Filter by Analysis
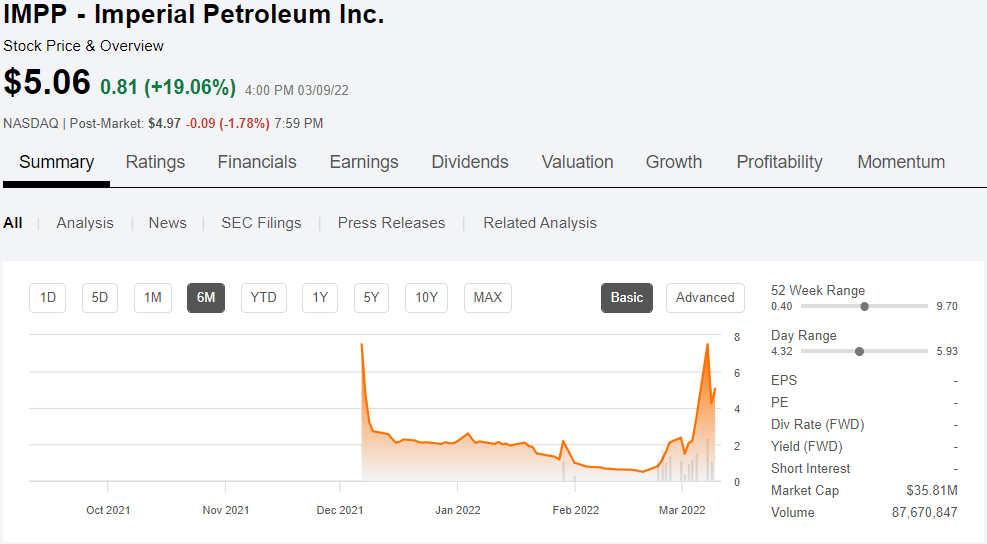Screen dimensions: 987x544 coord(85,223)
